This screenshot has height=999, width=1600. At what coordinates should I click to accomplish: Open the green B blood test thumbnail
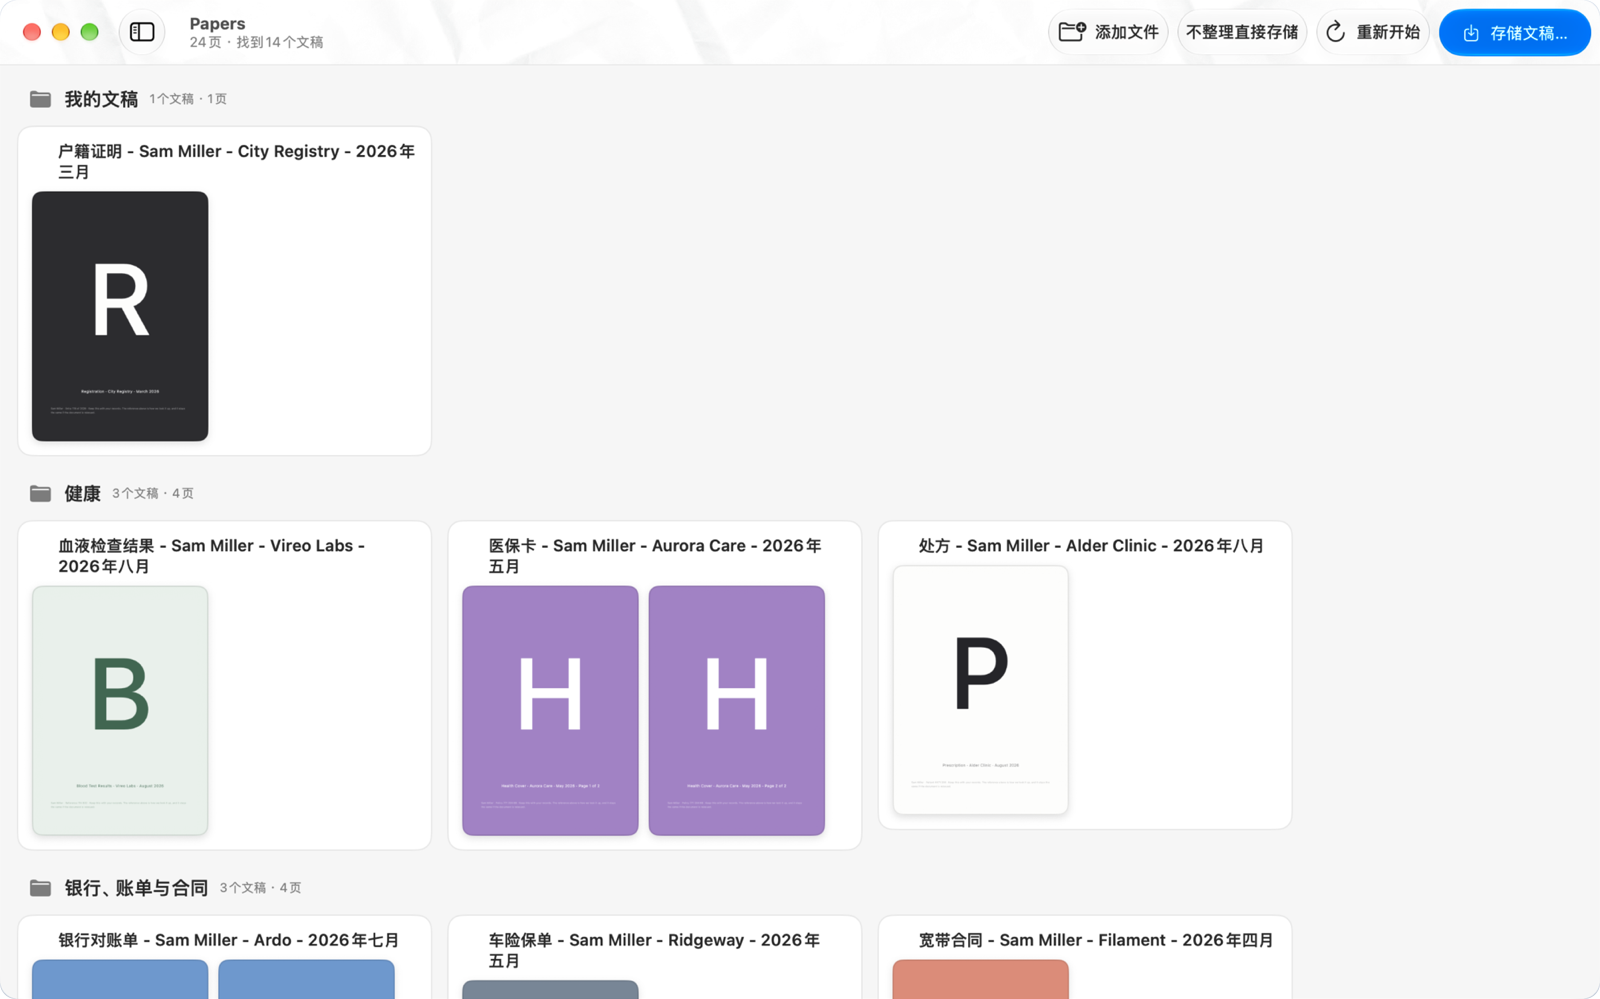[120, 710]
